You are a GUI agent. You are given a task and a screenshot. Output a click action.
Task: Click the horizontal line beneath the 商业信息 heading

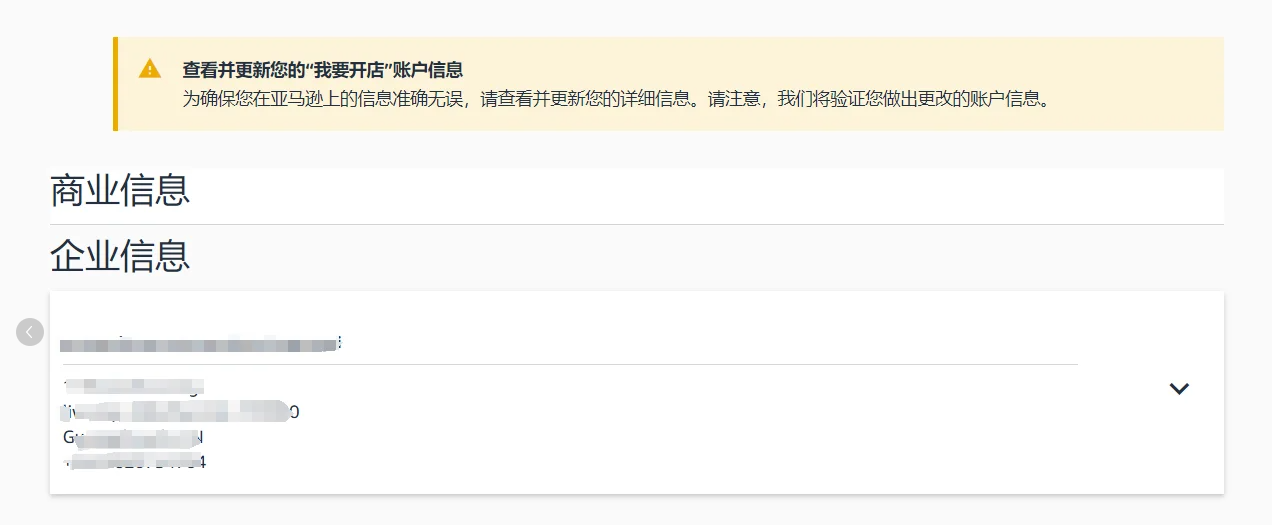click(x=637, y=224)
